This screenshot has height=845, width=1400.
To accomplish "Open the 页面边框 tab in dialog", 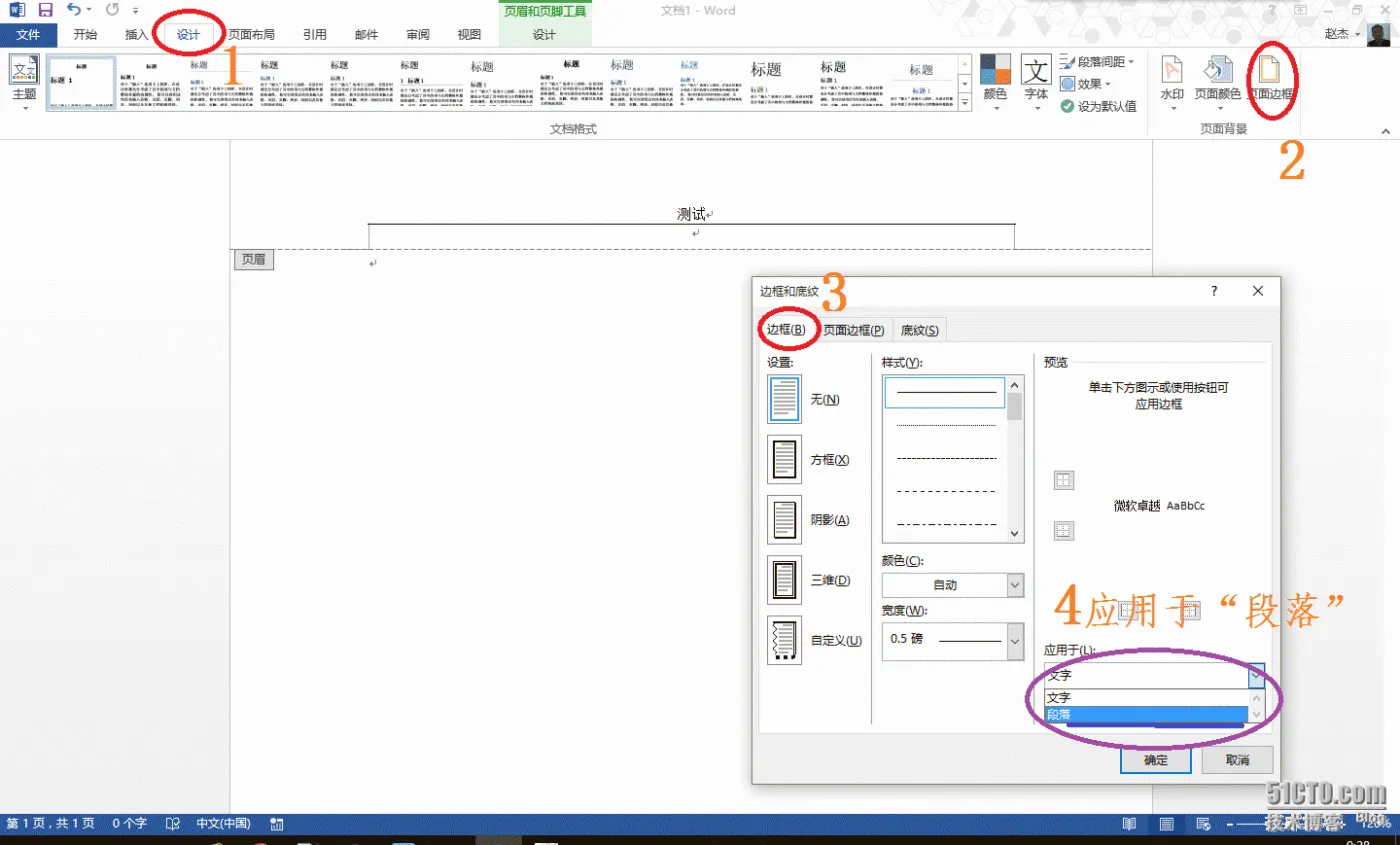I will (x=853, y=330).
